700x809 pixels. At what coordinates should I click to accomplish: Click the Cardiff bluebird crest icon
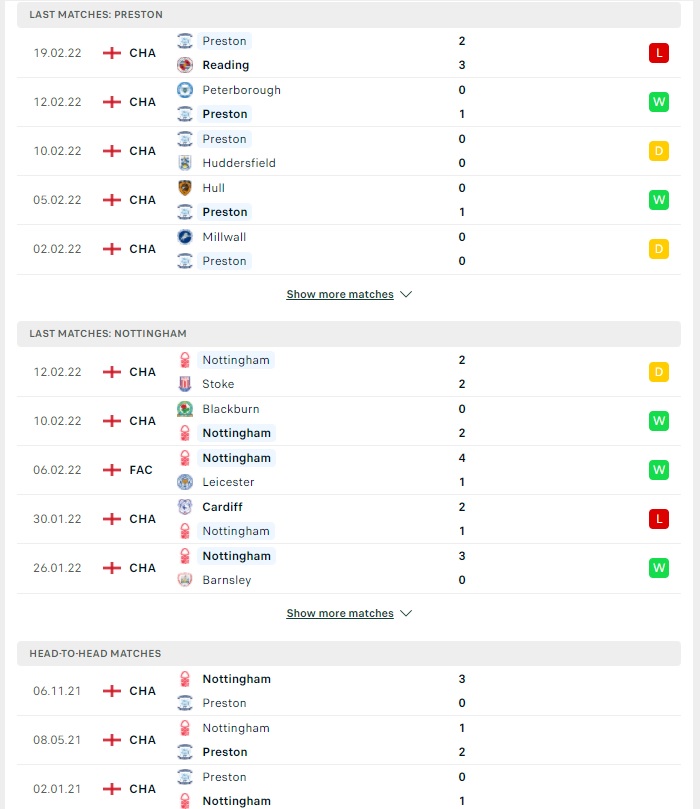[x=185, y=507]
